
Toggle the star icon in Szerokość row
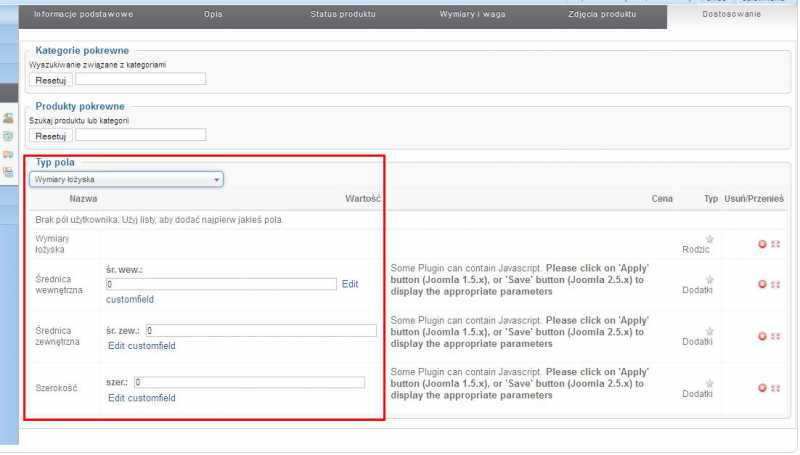coord(710,383)
